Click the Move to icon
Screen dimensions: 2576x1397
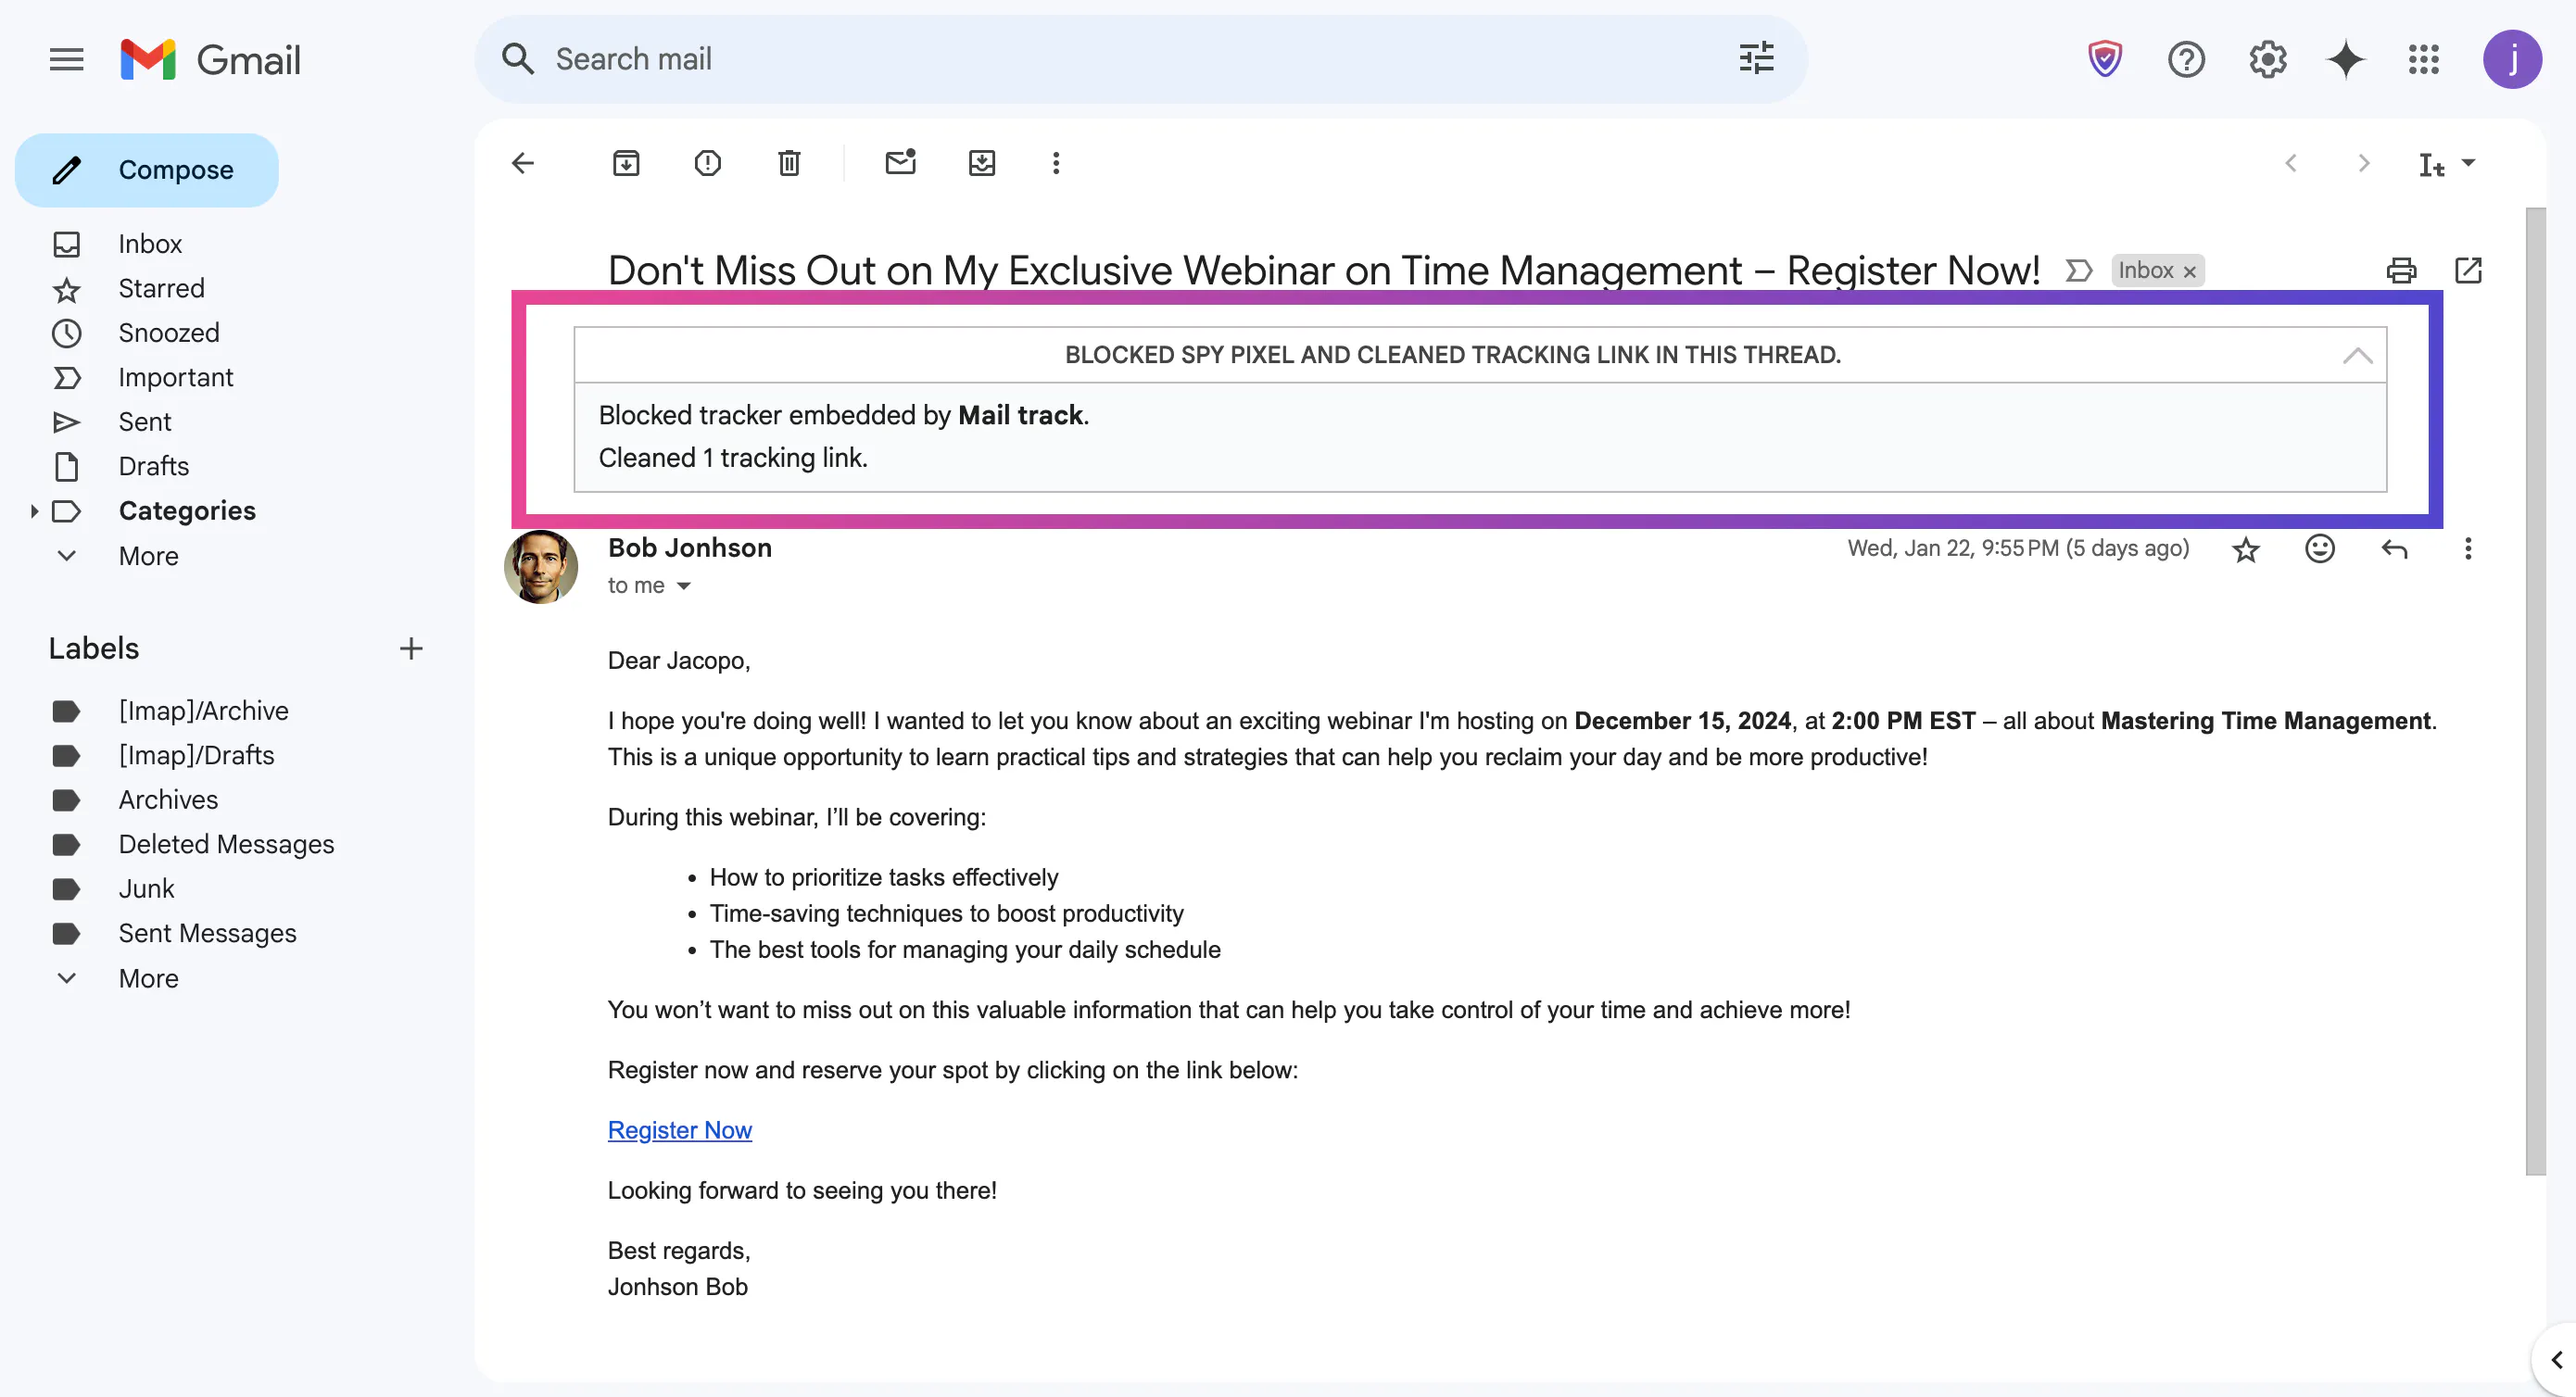pos(982,163)
